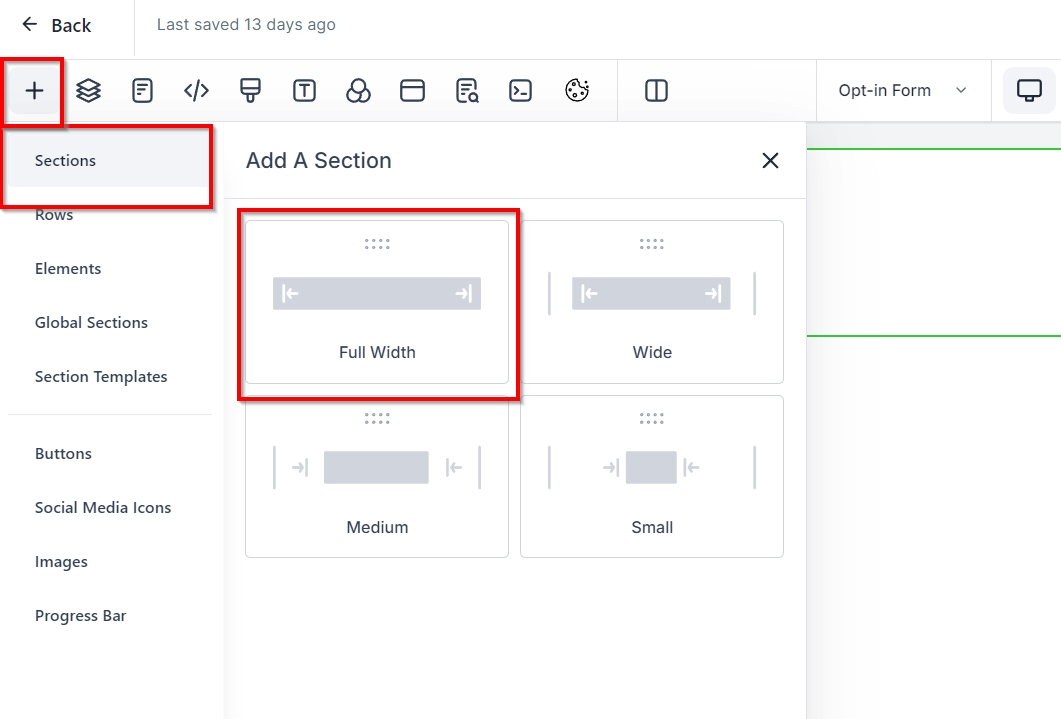Switch to desktop view monitor icon
Image resolution: width=1061 pixels, height=719 pixels.
coord(1029,91)
